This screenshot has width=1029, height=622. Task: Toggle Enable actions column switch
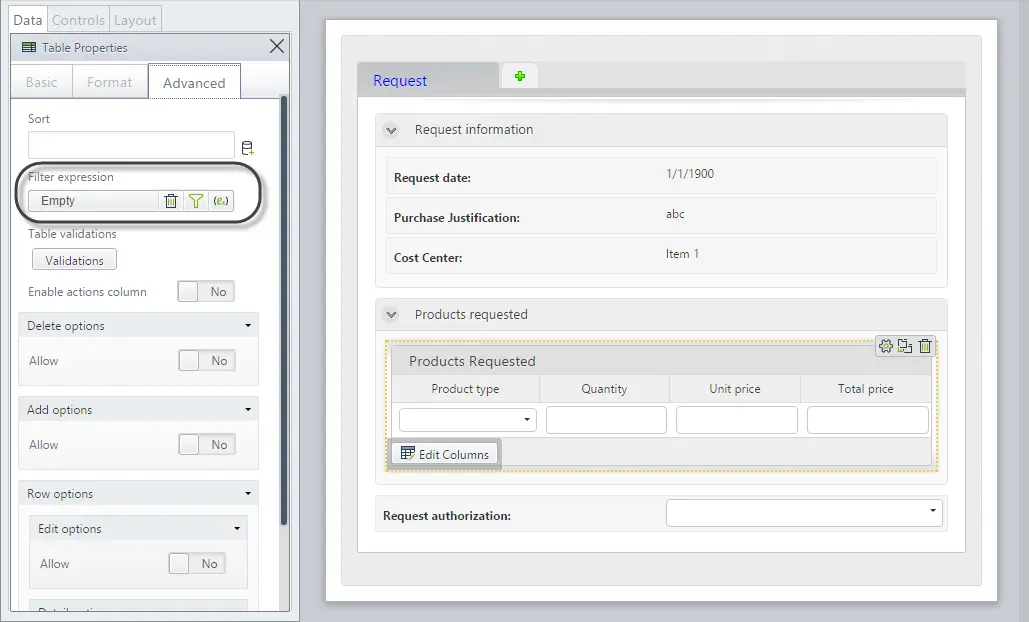coord(206,292)
